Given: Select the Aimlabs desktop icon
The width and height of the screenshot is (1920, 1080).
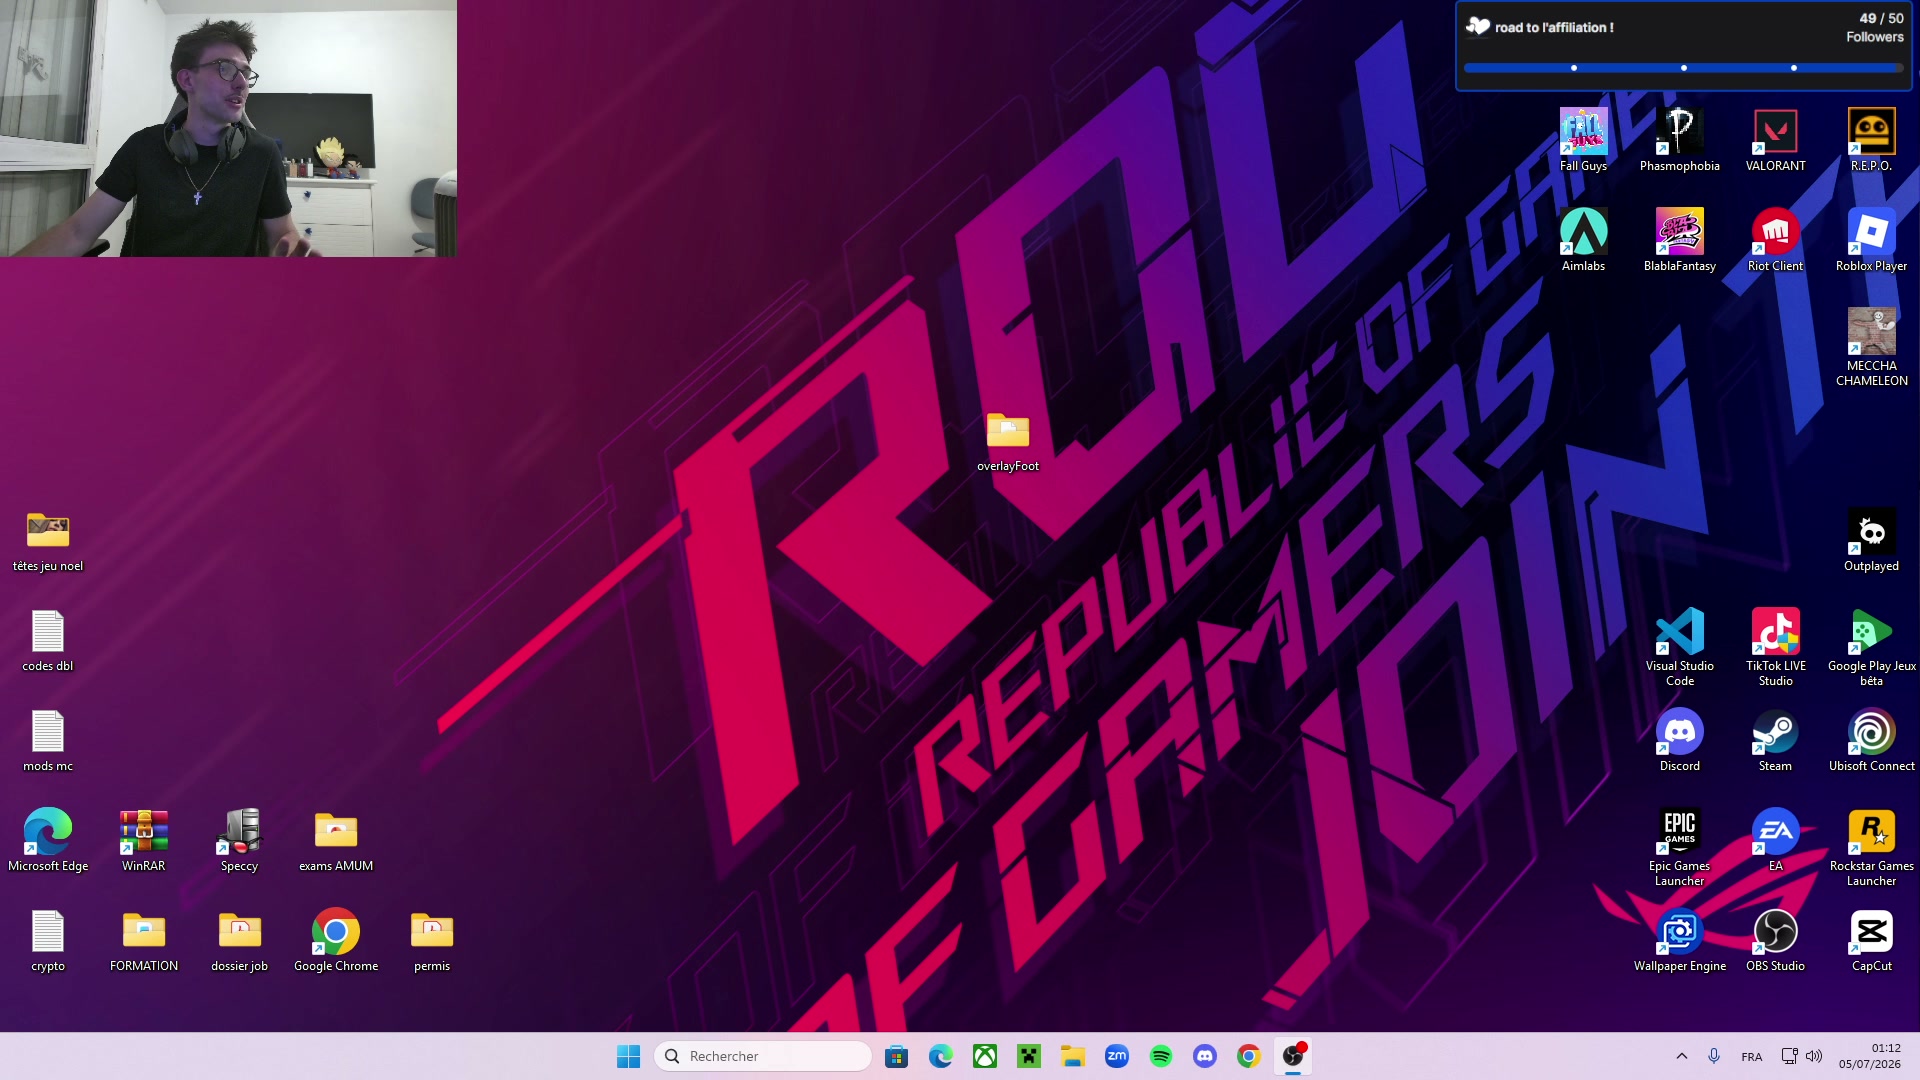Looking at the screenshot, I should [x=1583, y=241].
